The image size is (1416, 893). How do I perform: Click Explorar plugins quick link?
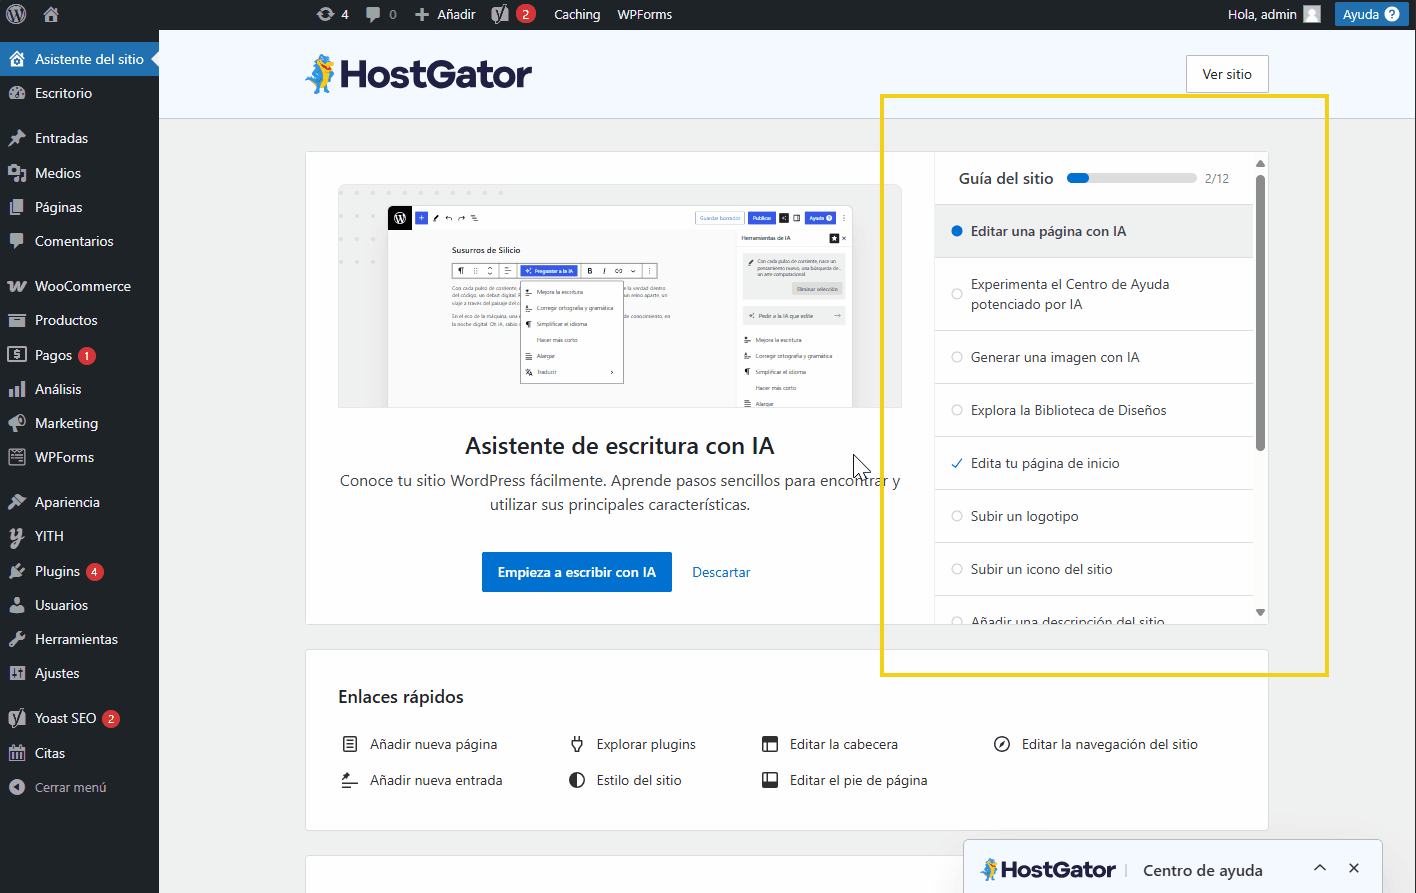(632, 744)
